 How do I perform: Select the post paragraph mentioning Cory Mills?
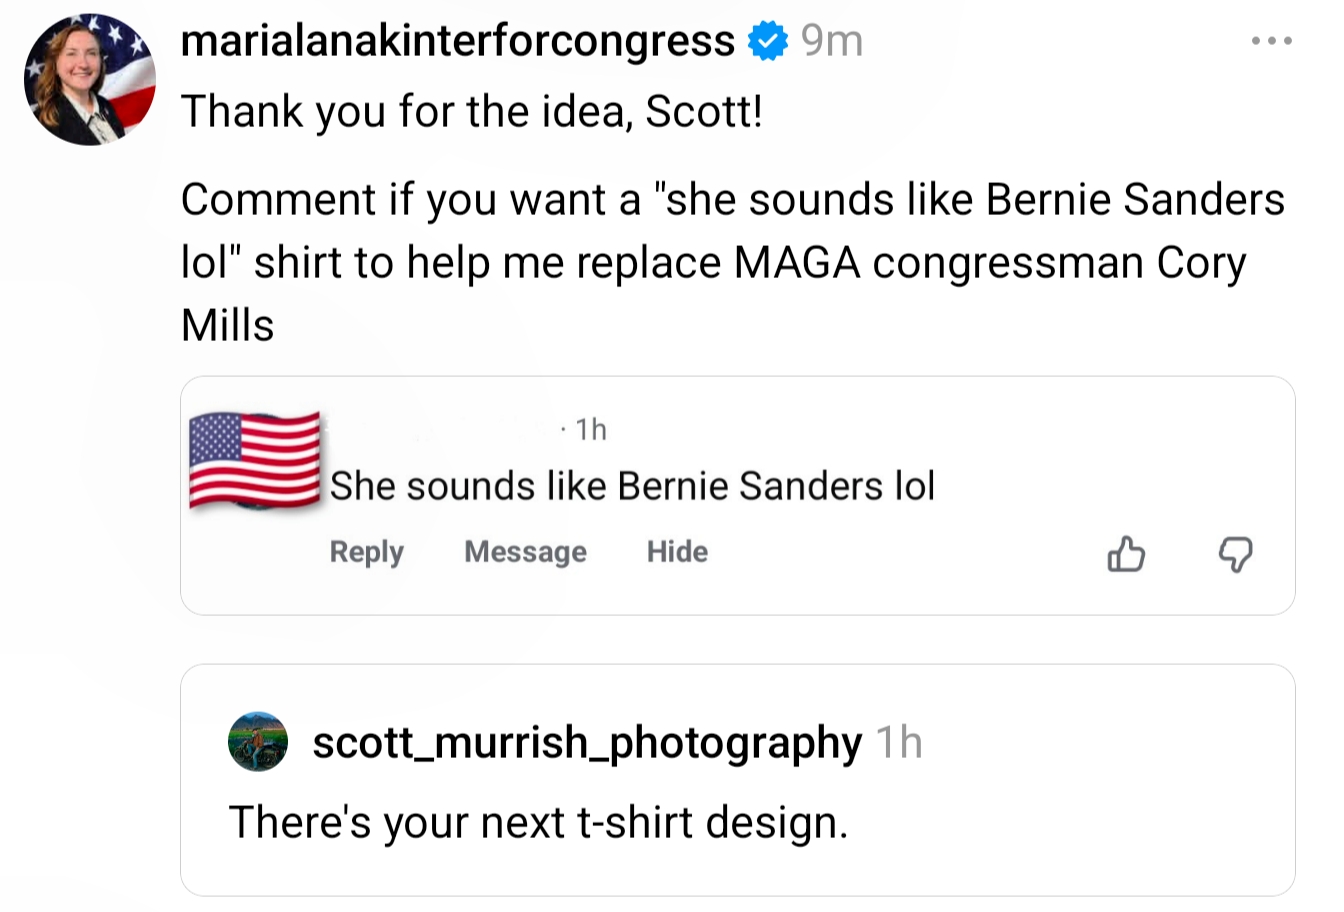pos(731,262)
